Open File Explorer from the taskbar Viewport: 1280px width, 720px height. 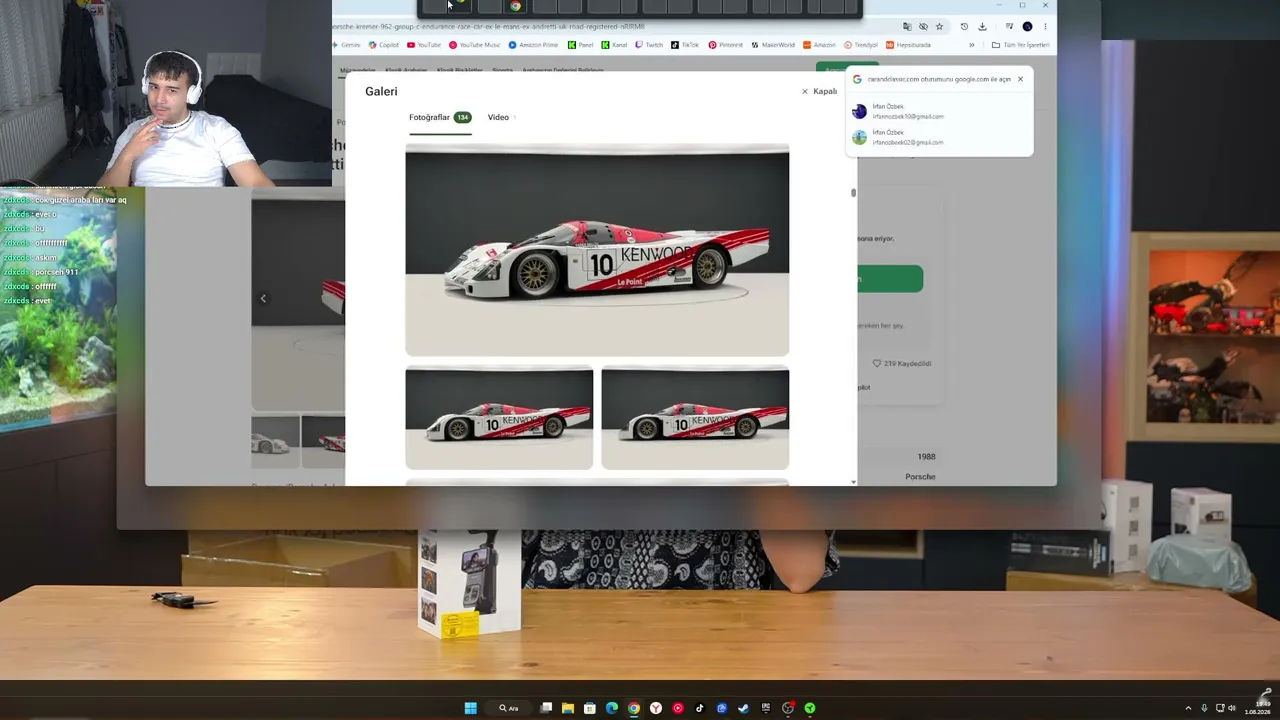(567, 708)
